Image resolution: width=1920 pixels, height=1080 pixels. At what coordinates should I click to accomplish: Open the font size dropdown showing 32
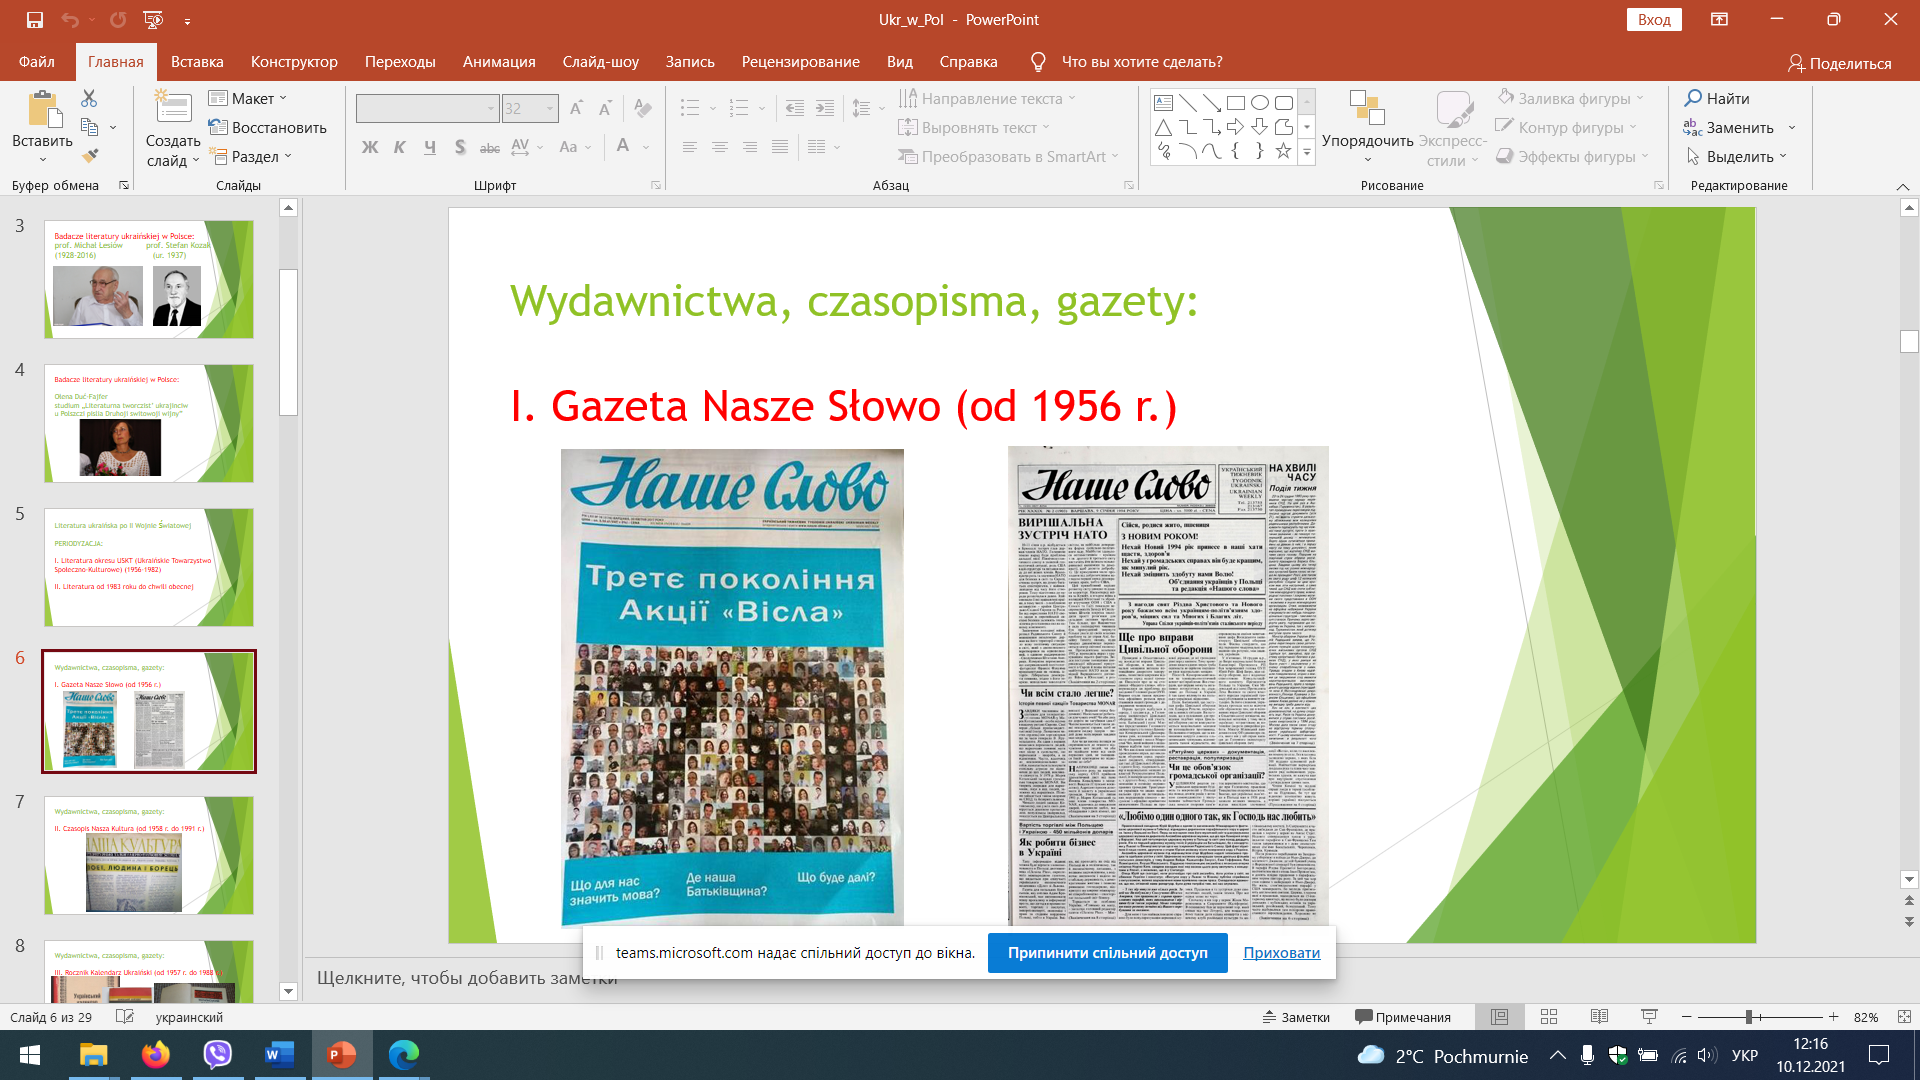pos(550,108)
